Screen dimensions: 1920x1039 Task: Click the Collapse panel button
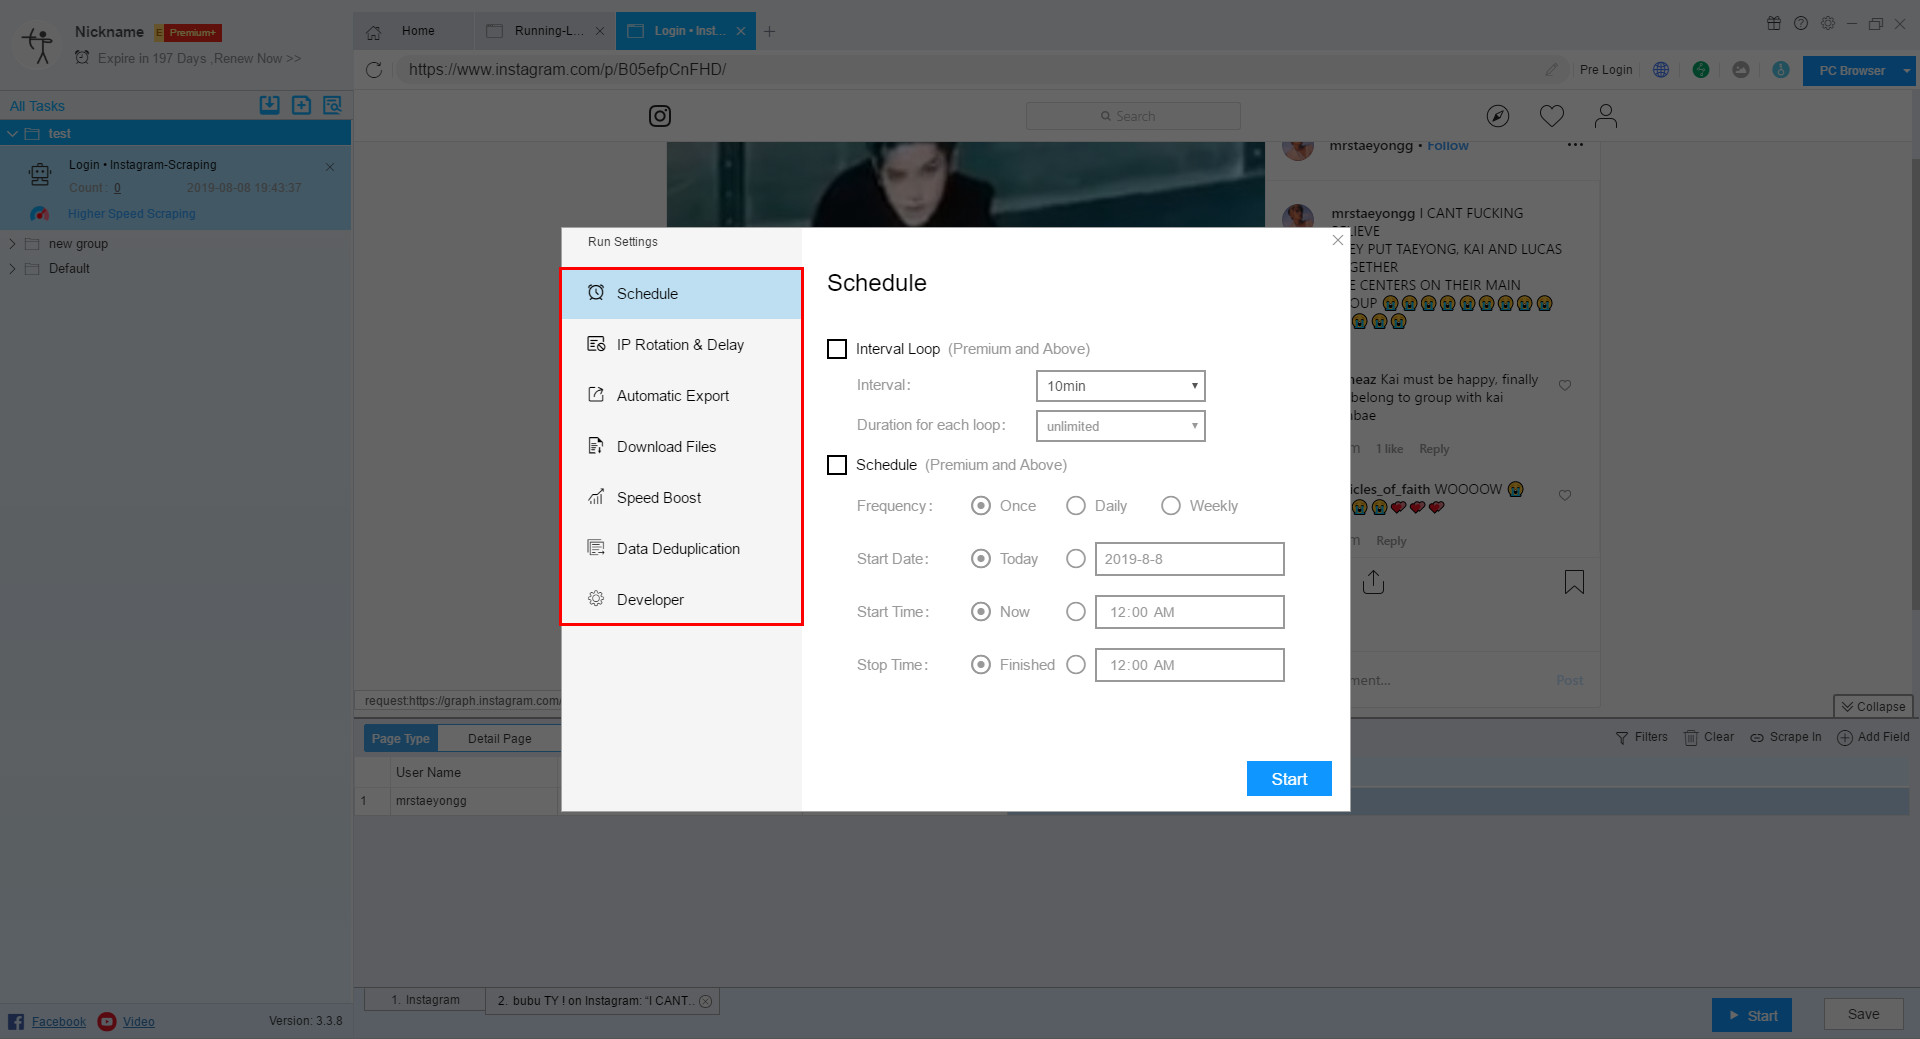pyautogui.click(x=1873, y=707)
